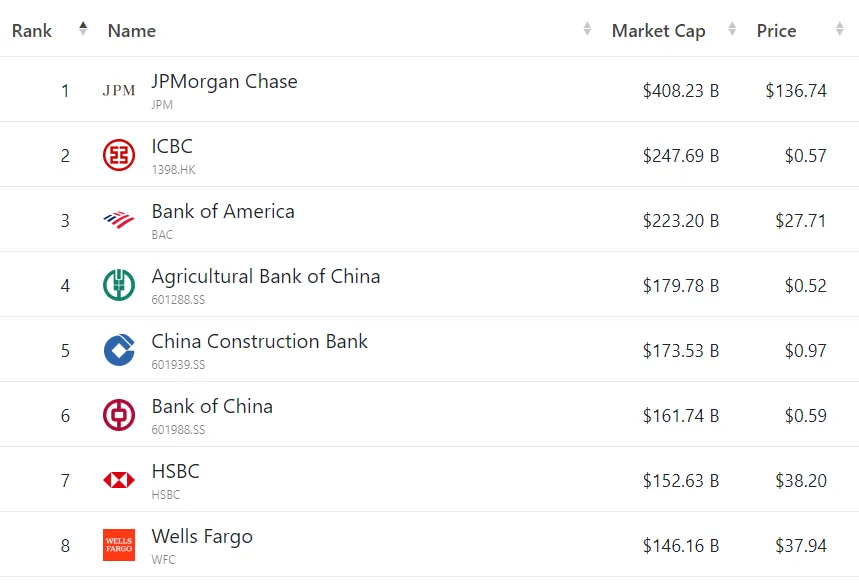
Task: Sort table using the Rank arrows
Action: (83, 28)
